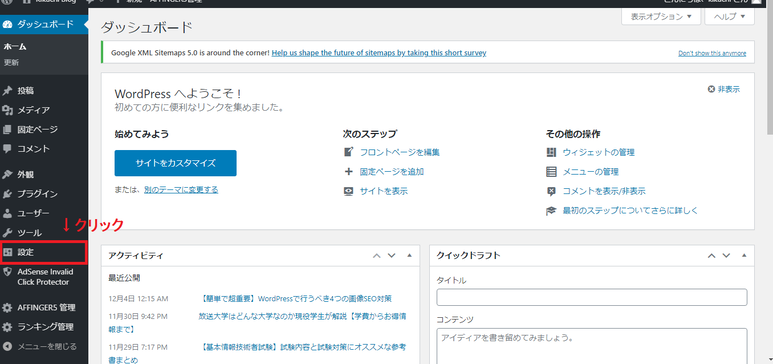Expand the ヘルプ dropdown tab
This screenshot has width=773, height=364.
tap(730, 17)
